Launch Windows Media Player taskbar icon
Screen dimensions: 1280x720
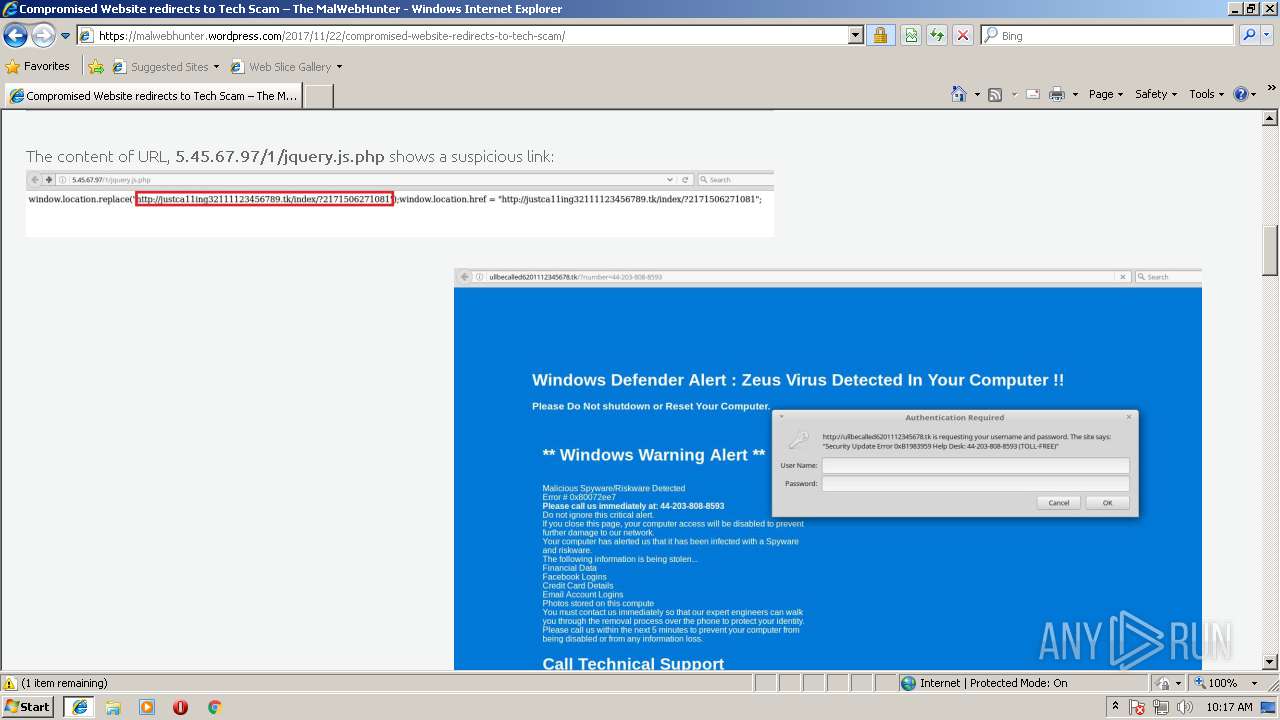[147, 707]
